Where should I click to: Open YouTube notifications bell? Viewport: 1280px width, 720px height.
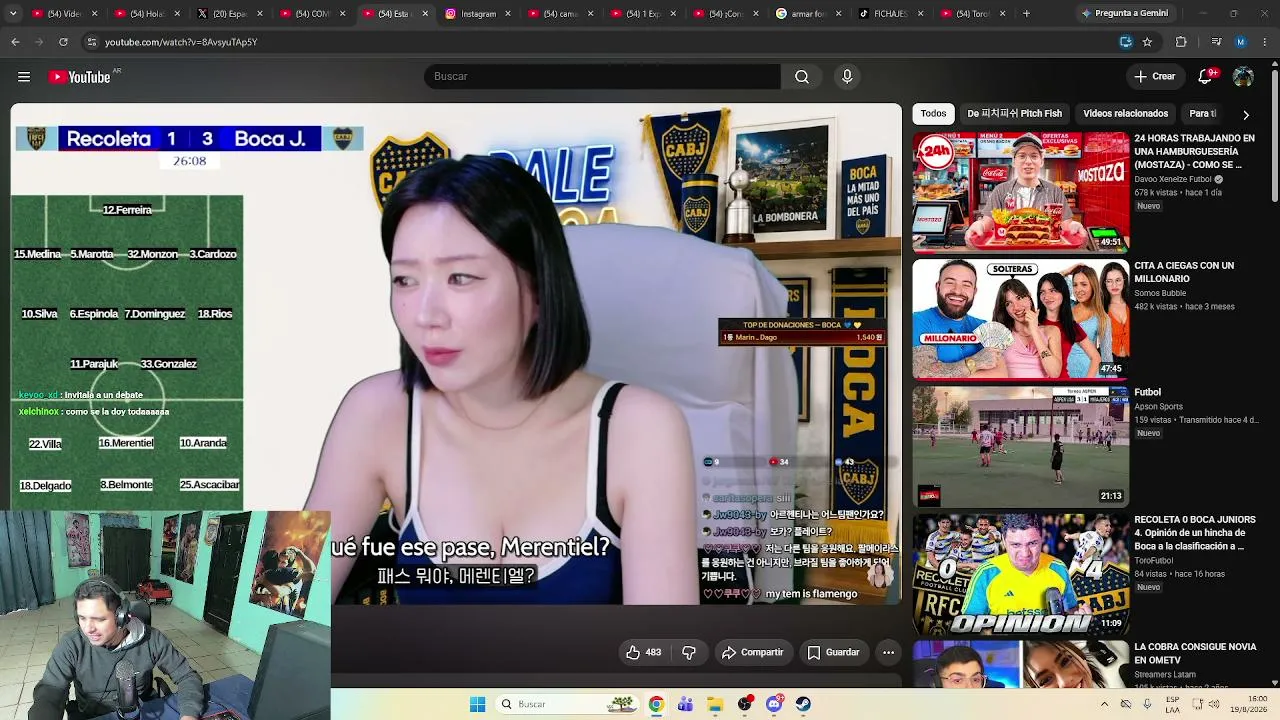pyautogui.click(x=1205, y=77)
